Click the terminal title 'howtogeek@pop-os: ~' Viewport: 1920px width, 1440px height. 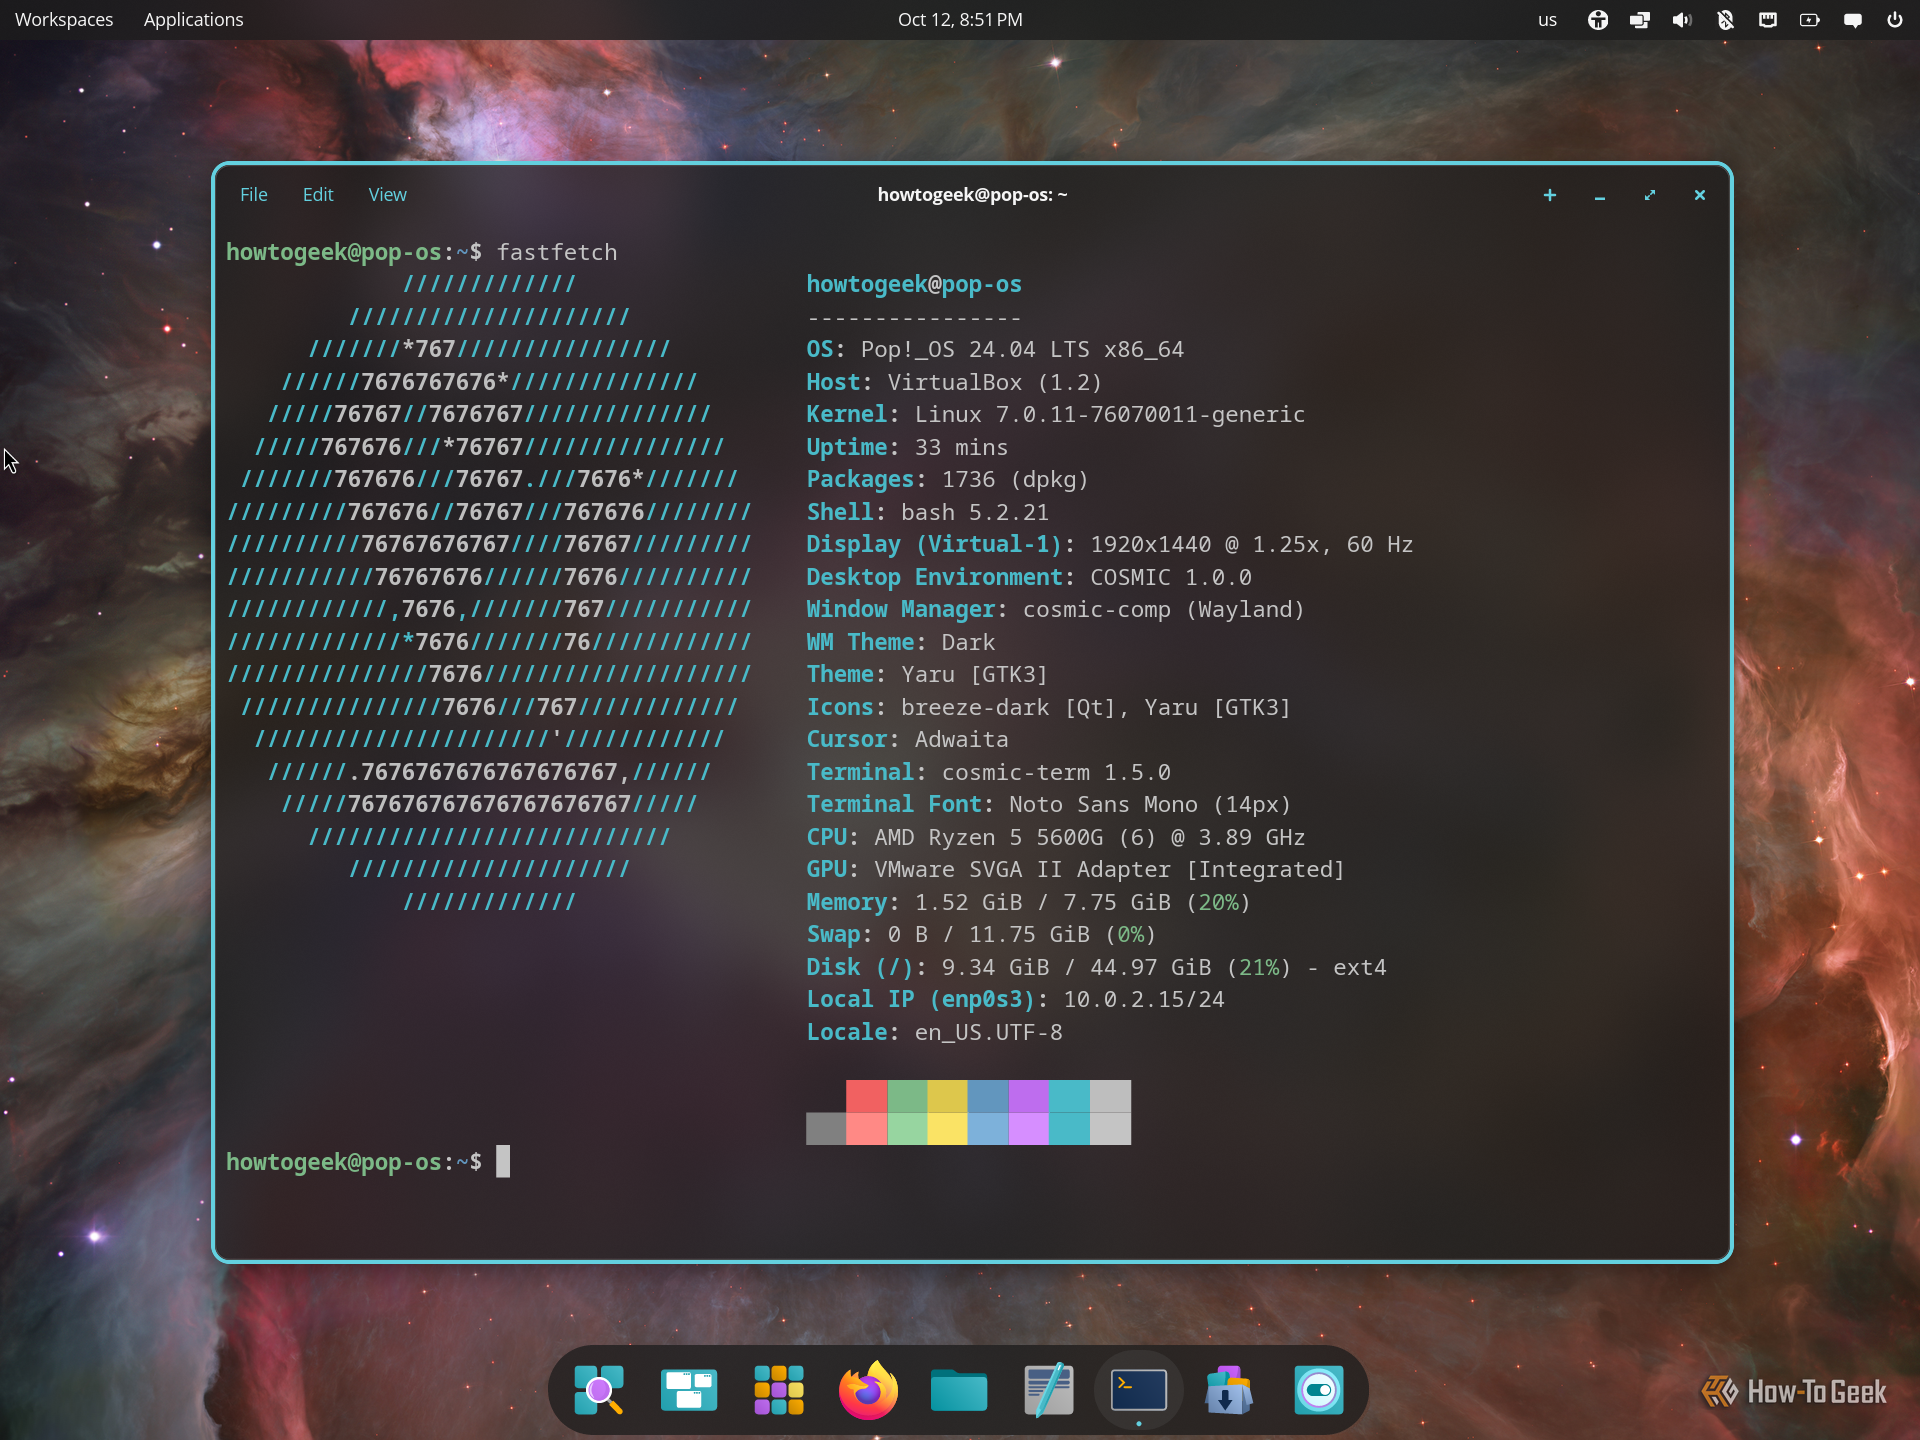[x=972, y=195]
